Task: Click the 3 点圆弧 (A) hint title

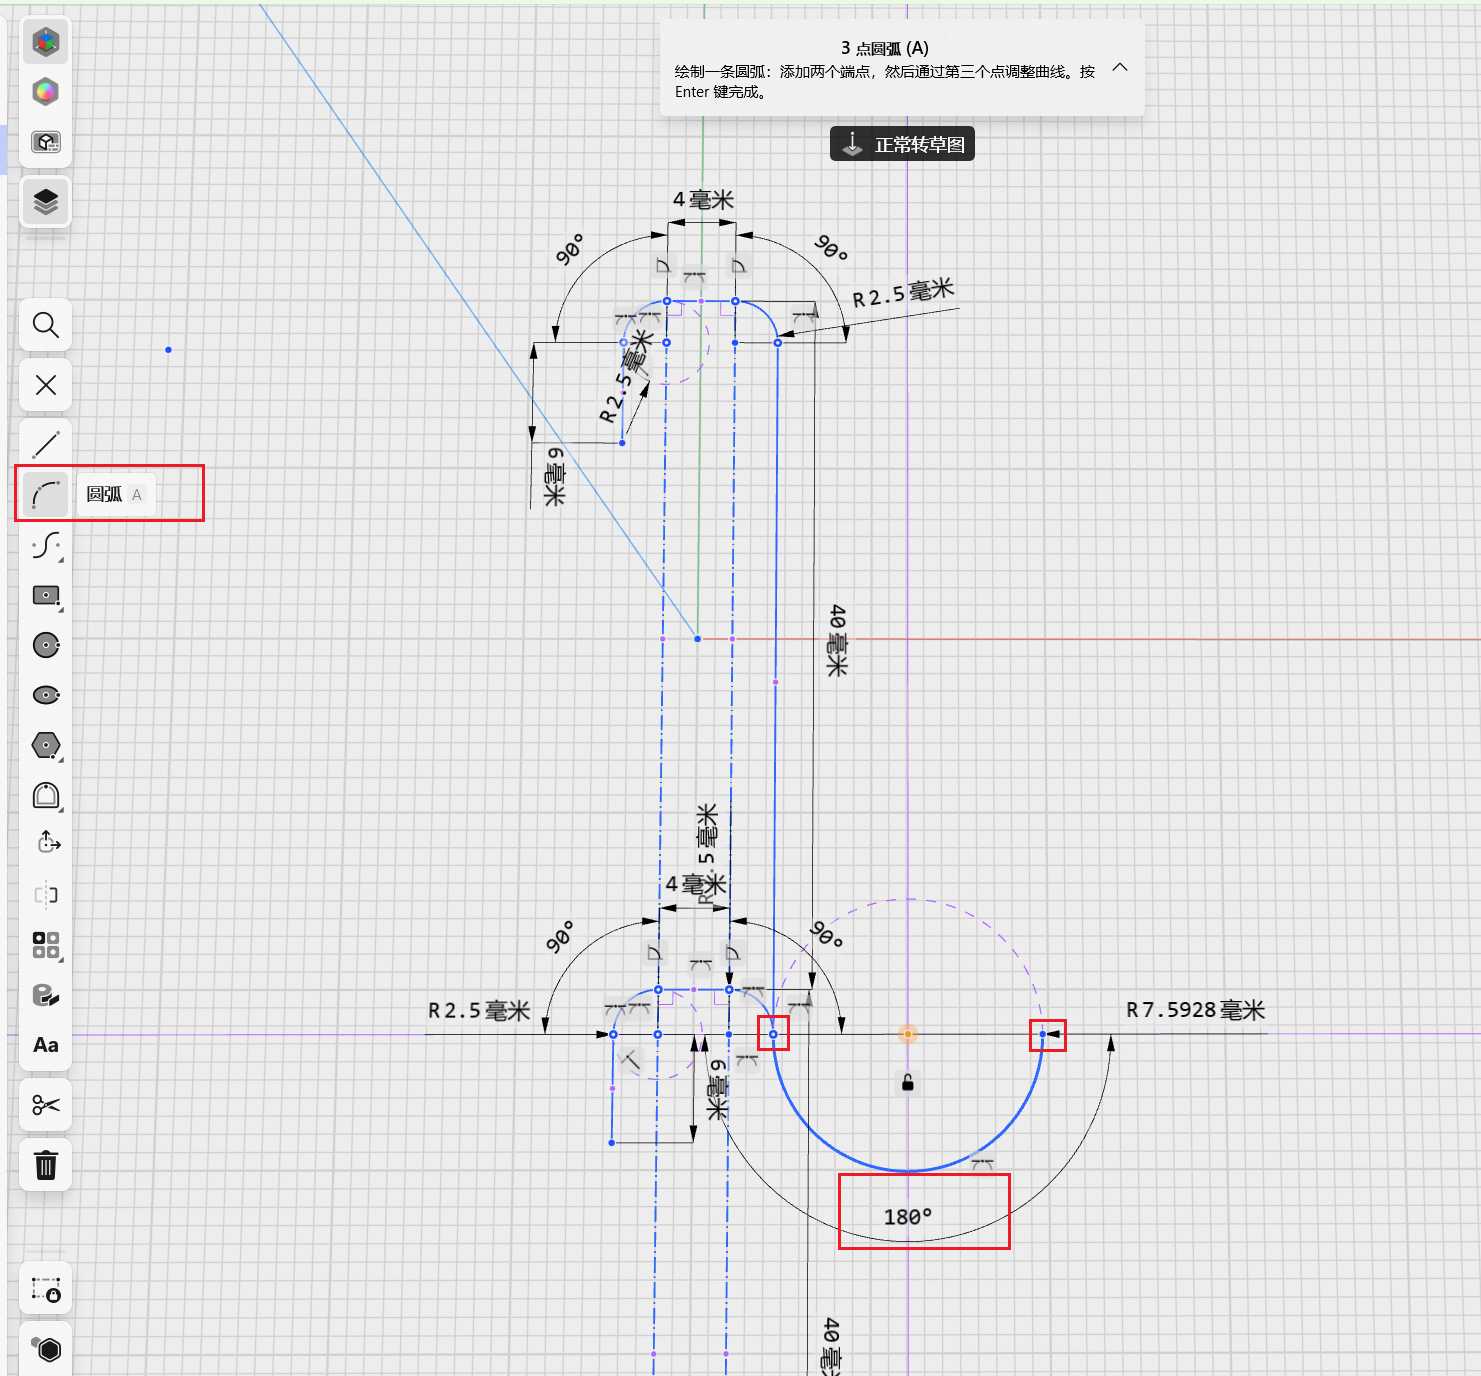Action: click(885, 48)
